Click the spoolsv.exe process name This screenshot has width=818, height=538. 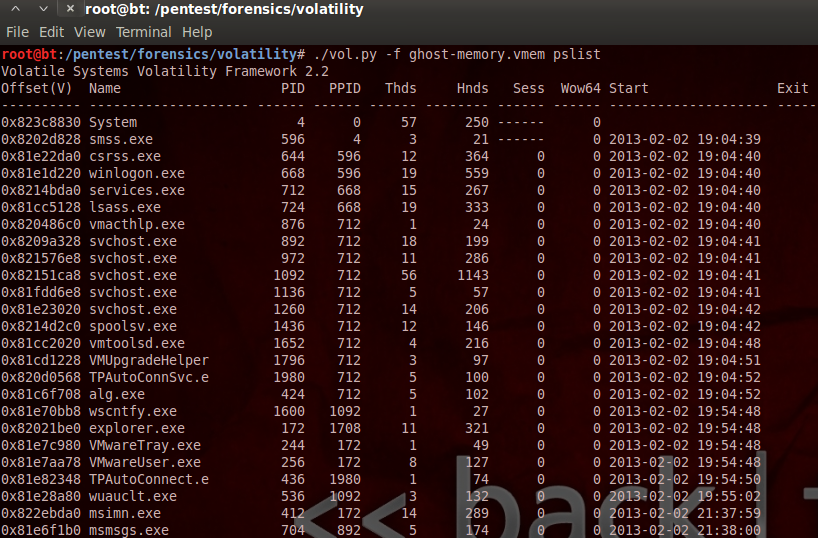pos(133,326)
